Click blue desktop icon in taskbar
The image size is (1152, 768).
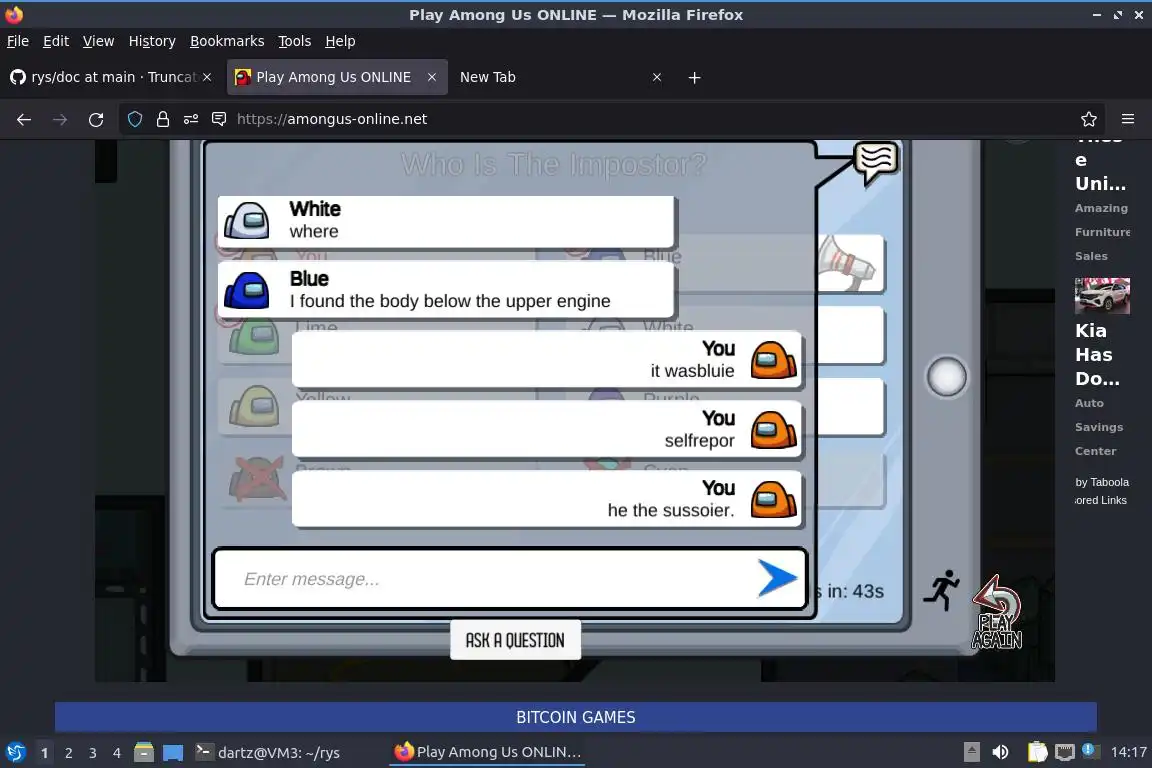173,753
